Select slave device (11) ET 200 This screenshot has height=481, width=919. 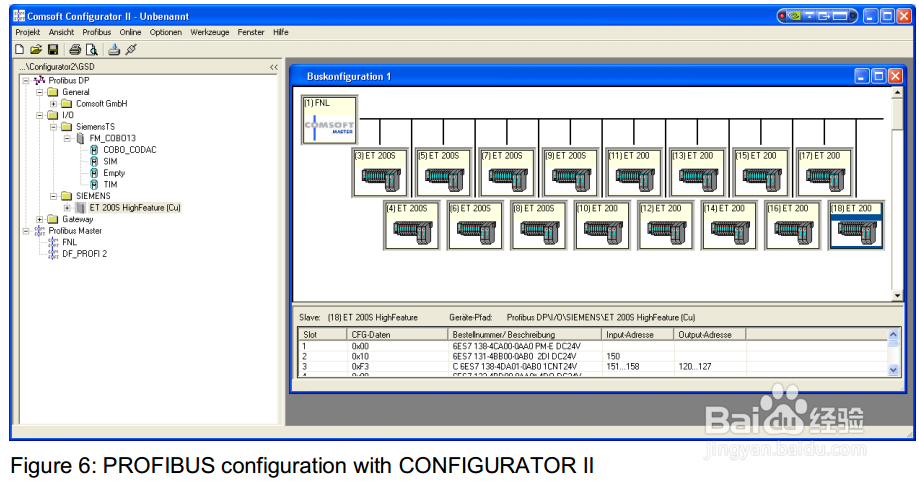[635, 172]
